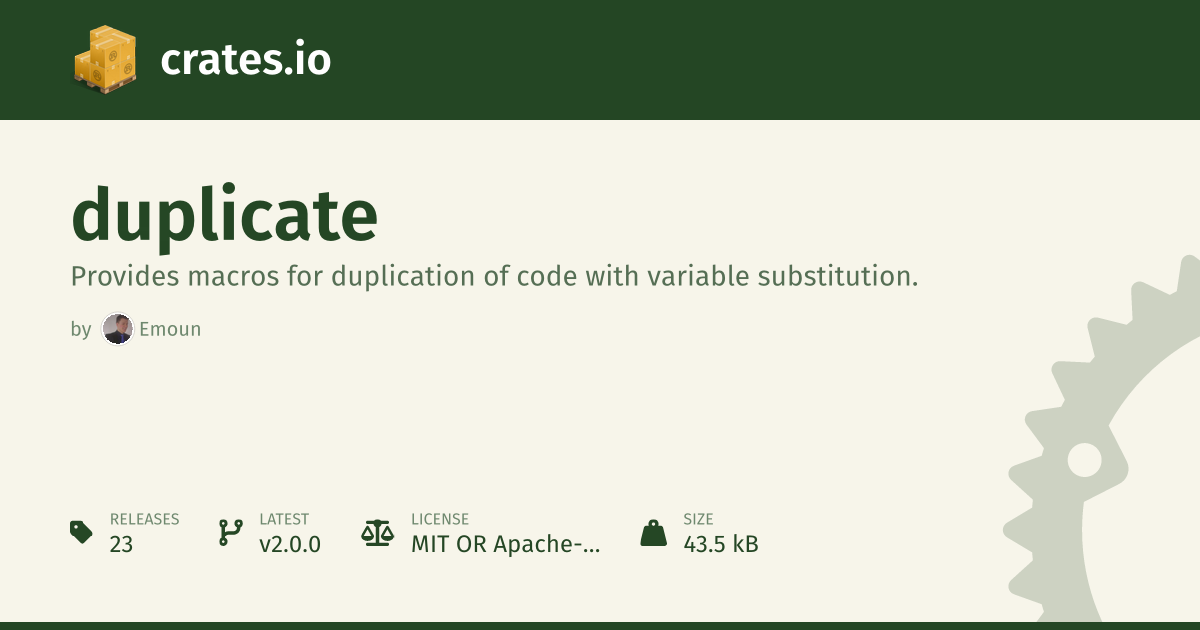Open the duplicate crate title
The height and width of the screenshot is (630, 1200).
pyautogui.click(x=225, y=216)
